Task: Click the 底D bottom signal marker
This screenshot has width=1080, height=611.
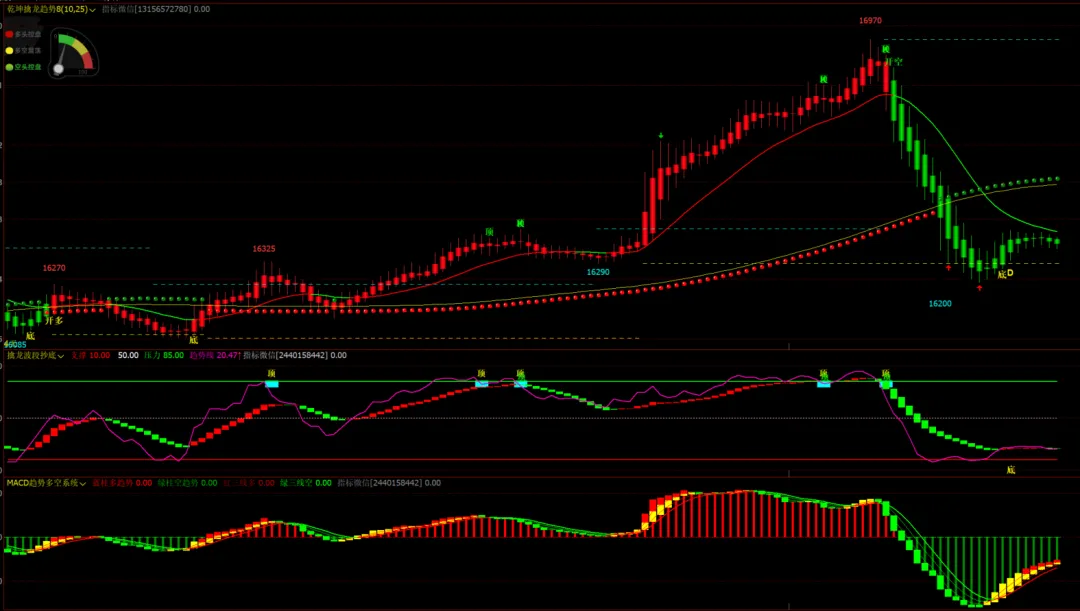Action: coord(1006,273)
